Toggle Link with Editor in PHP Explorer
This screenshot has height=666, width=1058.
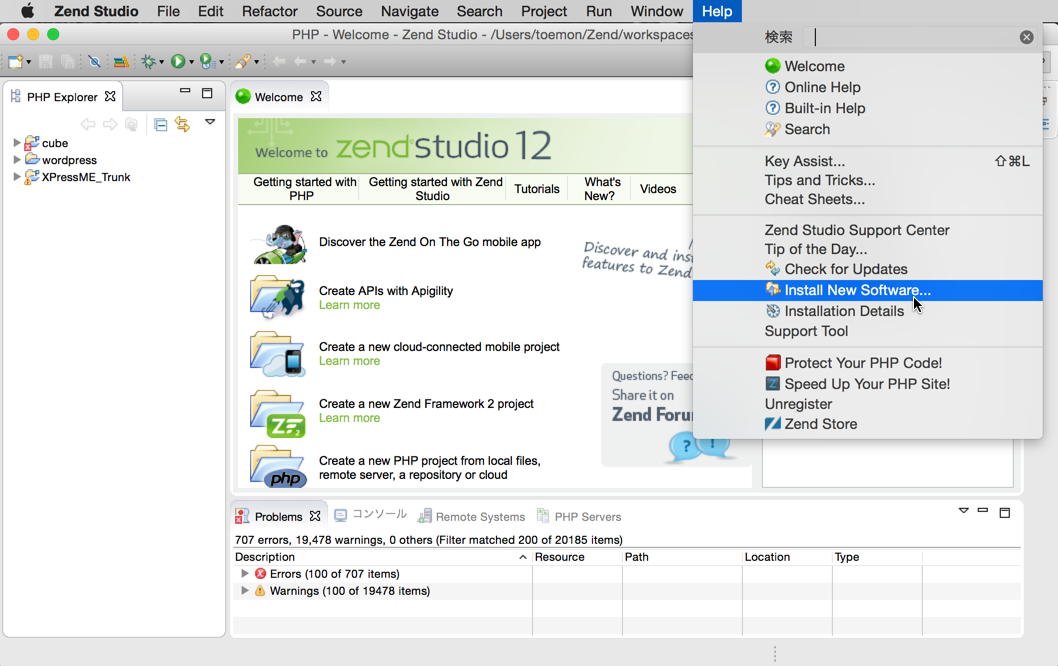pos(182,124)
